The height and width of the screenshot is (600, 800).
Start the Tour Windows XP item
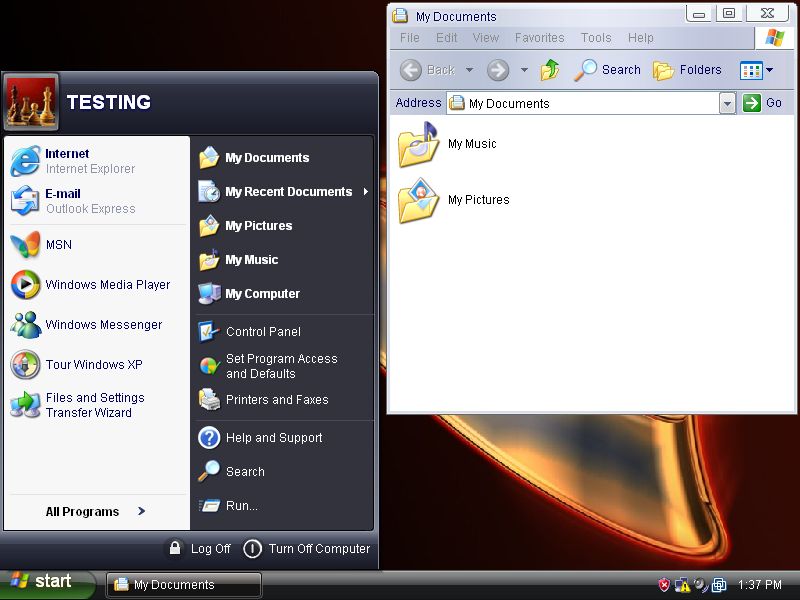[x=97, y=364]
